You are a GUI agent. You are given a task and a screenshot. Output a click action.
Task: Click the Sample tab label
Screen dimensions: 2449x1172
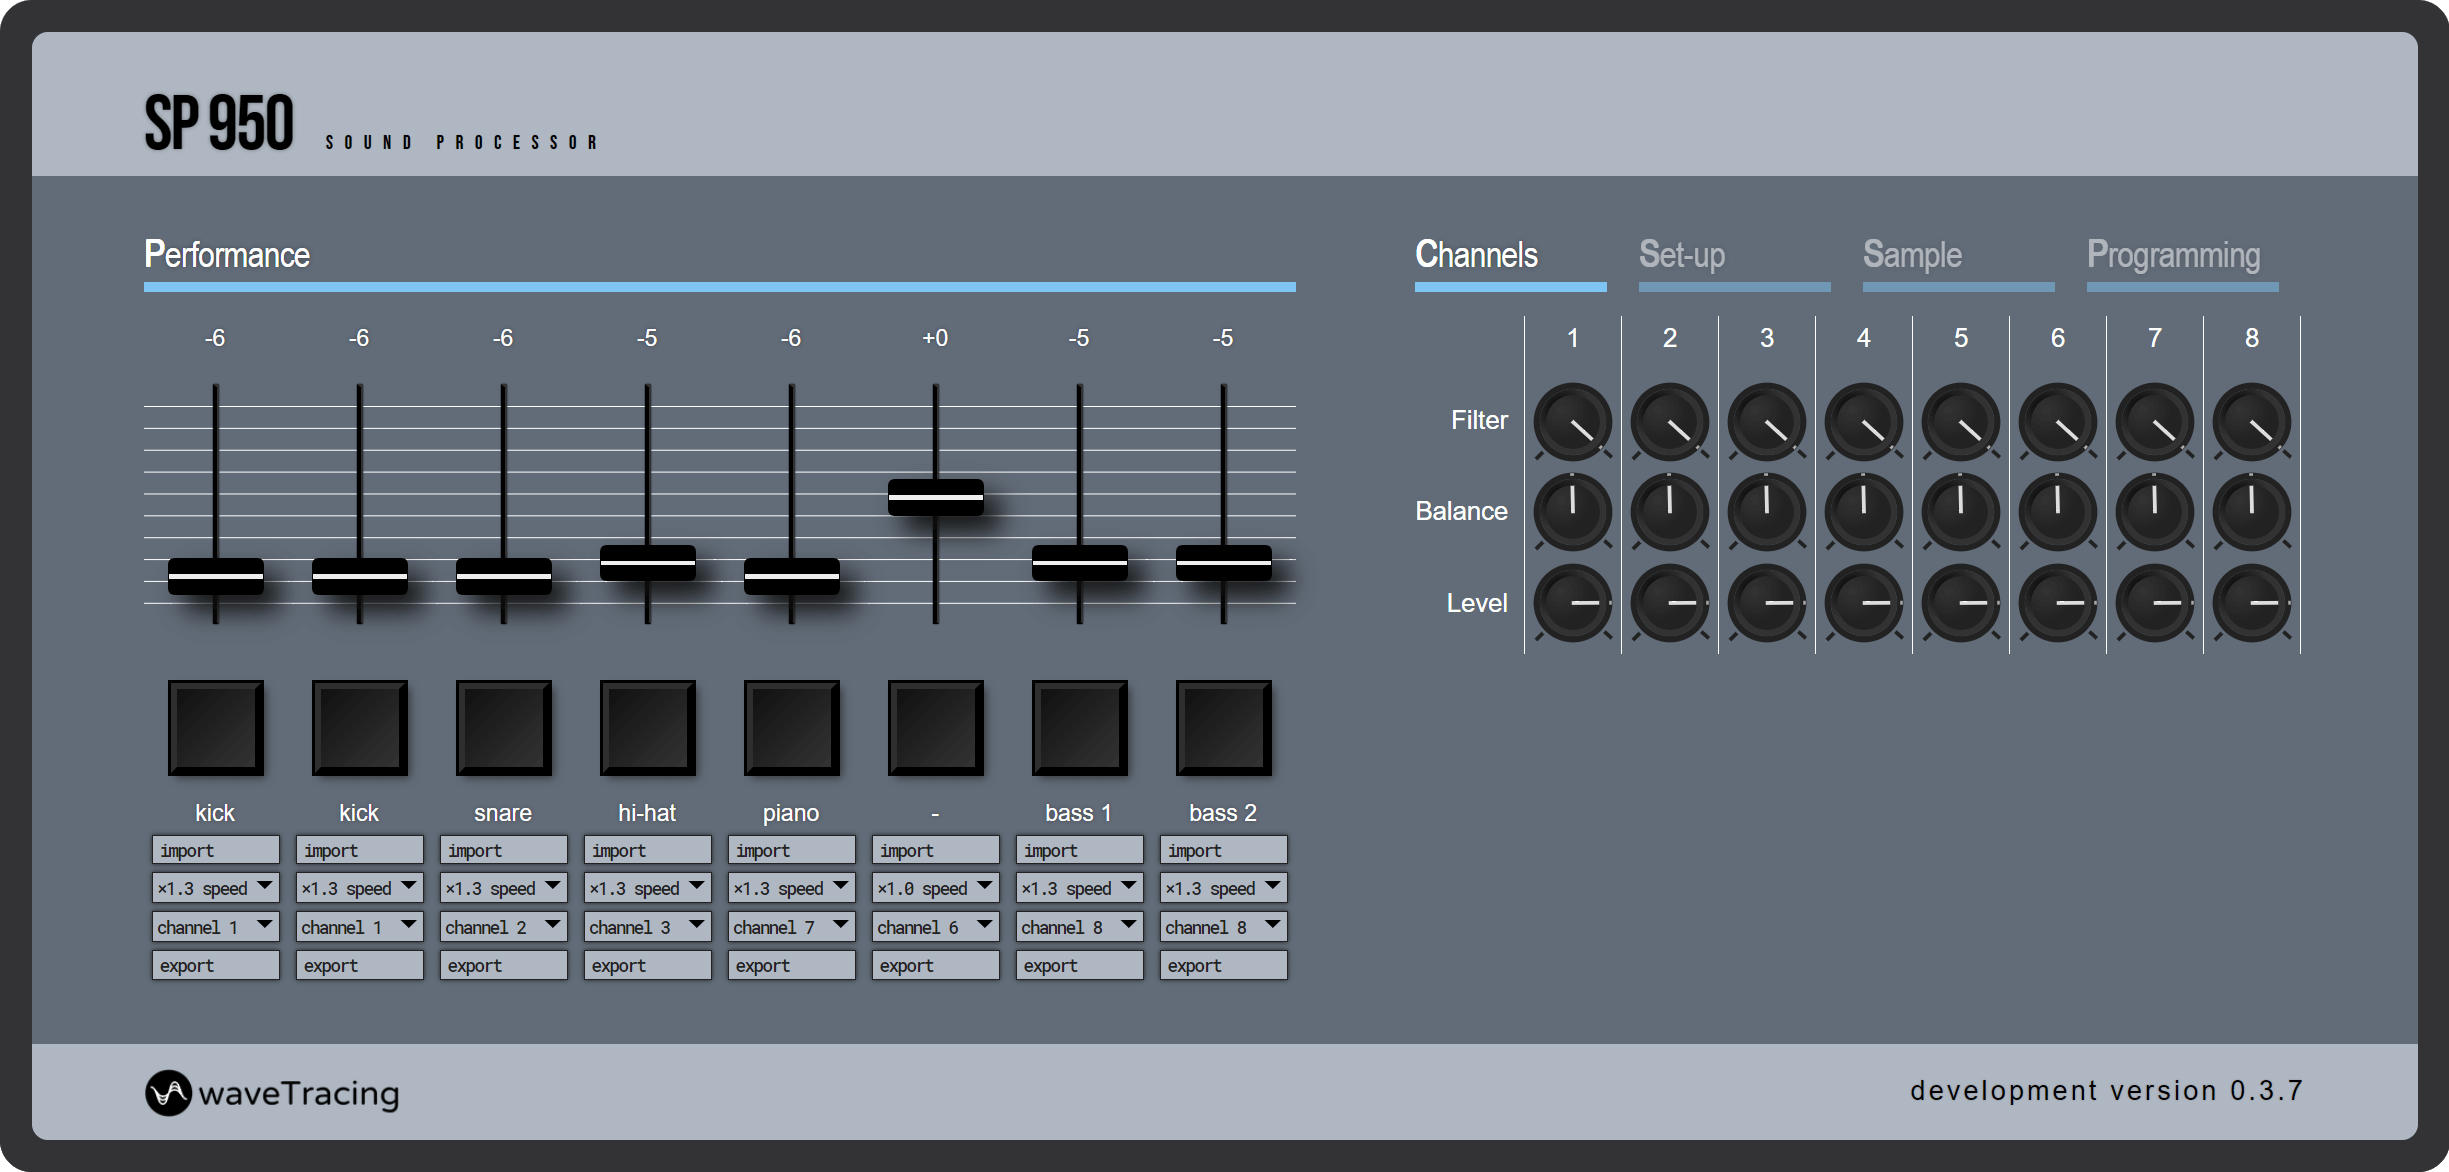1912,255
